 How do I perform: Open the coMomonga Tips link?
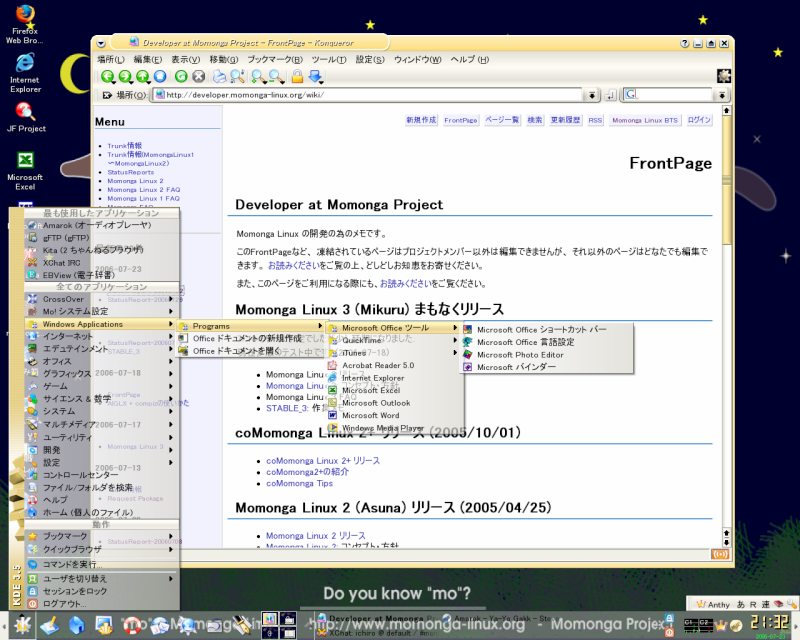(299, 483)
